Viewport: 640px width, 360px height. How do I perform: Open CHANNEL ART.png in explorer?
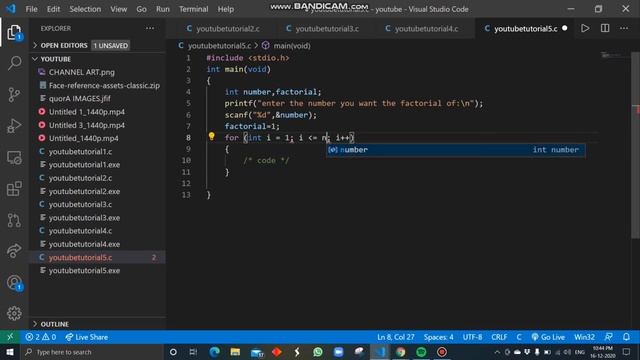coord(97,72)
